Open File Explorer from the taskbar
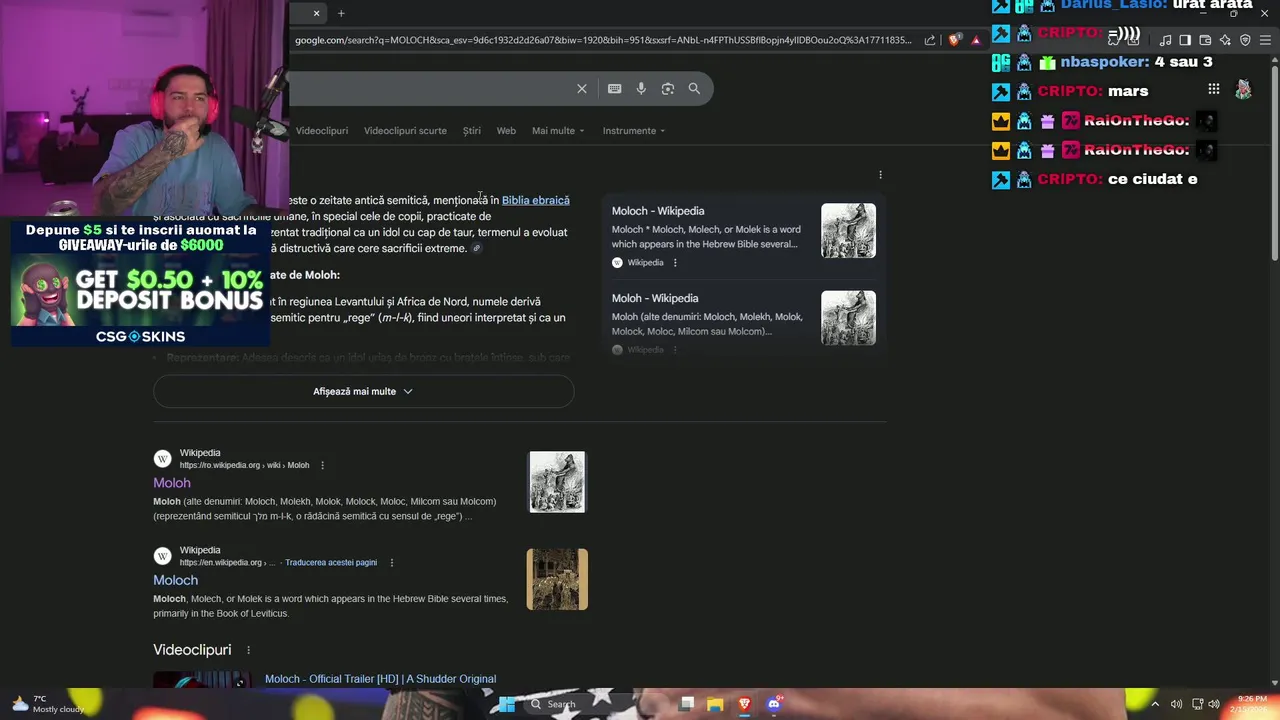Screen dimensions: 1280x720 (x=715, y=704)
